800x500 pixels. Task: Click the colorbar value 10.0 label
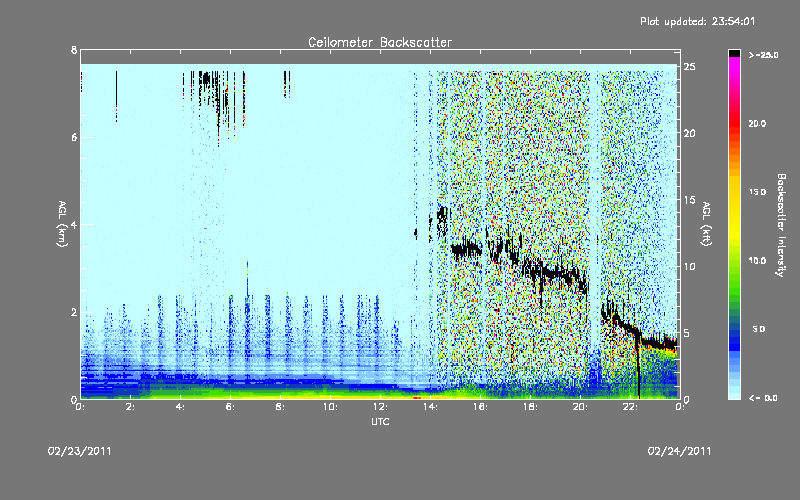coord(757,261)
